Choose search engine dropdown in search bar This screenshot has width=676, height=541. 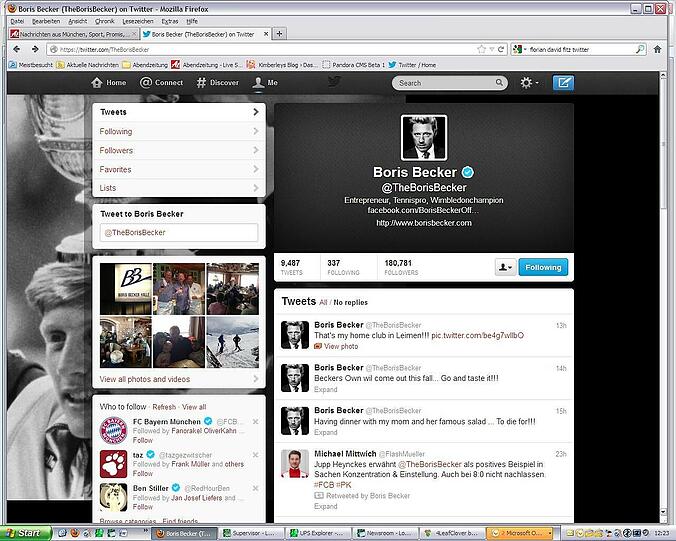pyautogui.click(x=520, y=49)
